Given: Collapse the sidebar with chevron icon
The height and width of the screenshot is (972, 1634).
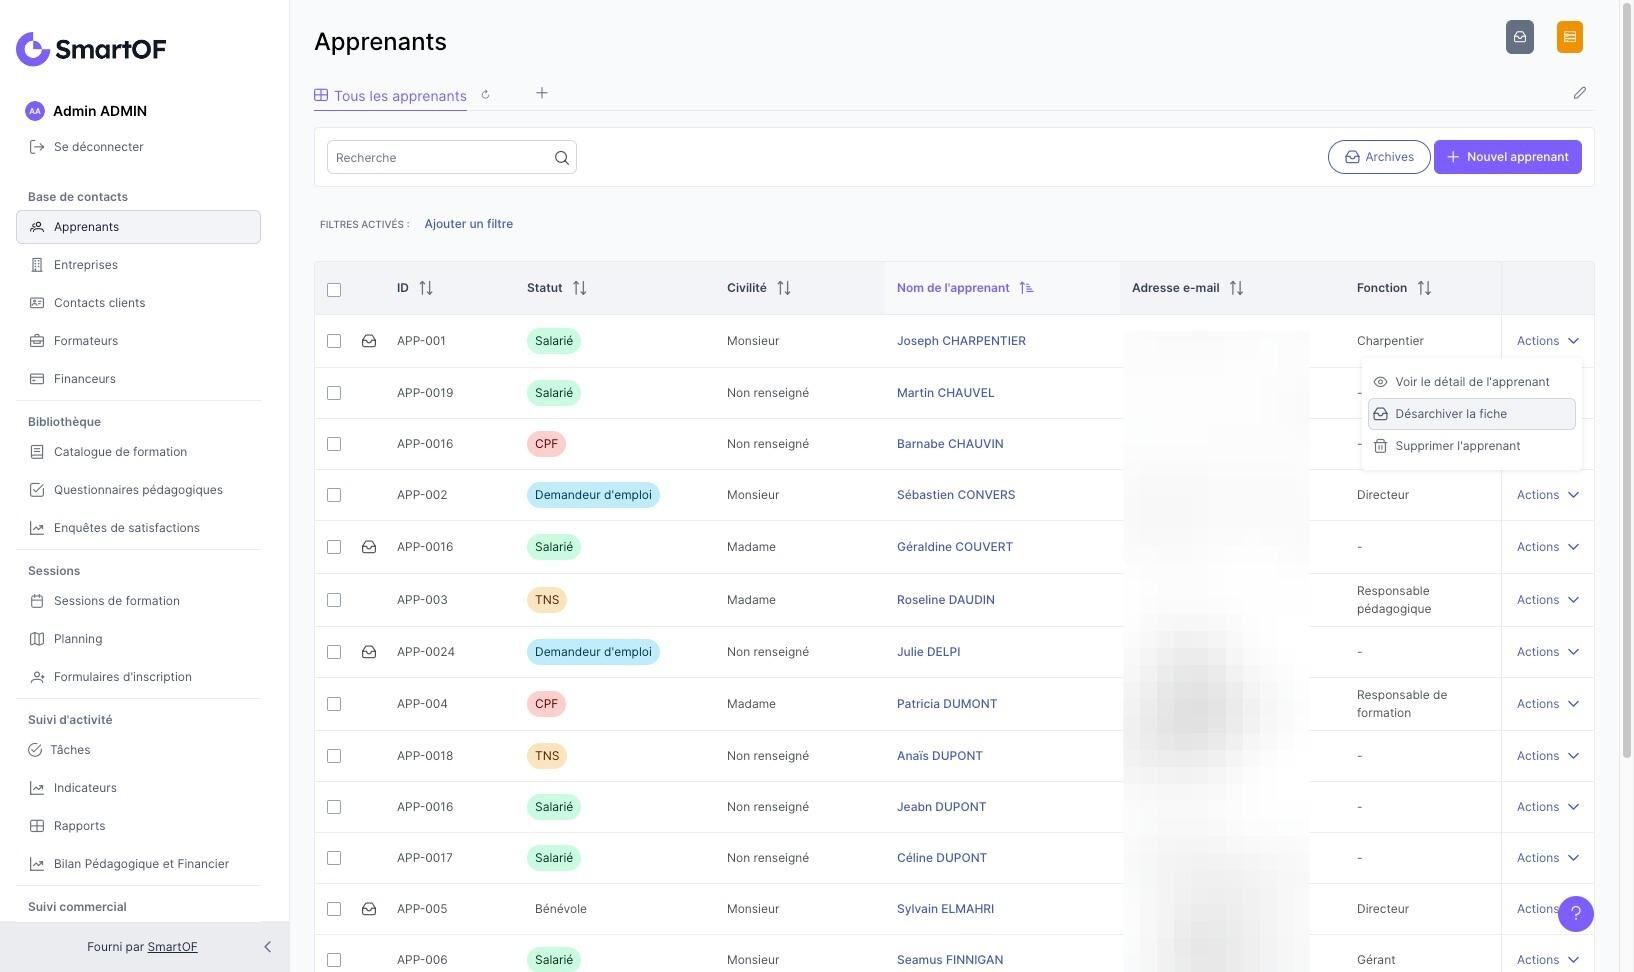Looking at the screenshot, I should point(267,947).
